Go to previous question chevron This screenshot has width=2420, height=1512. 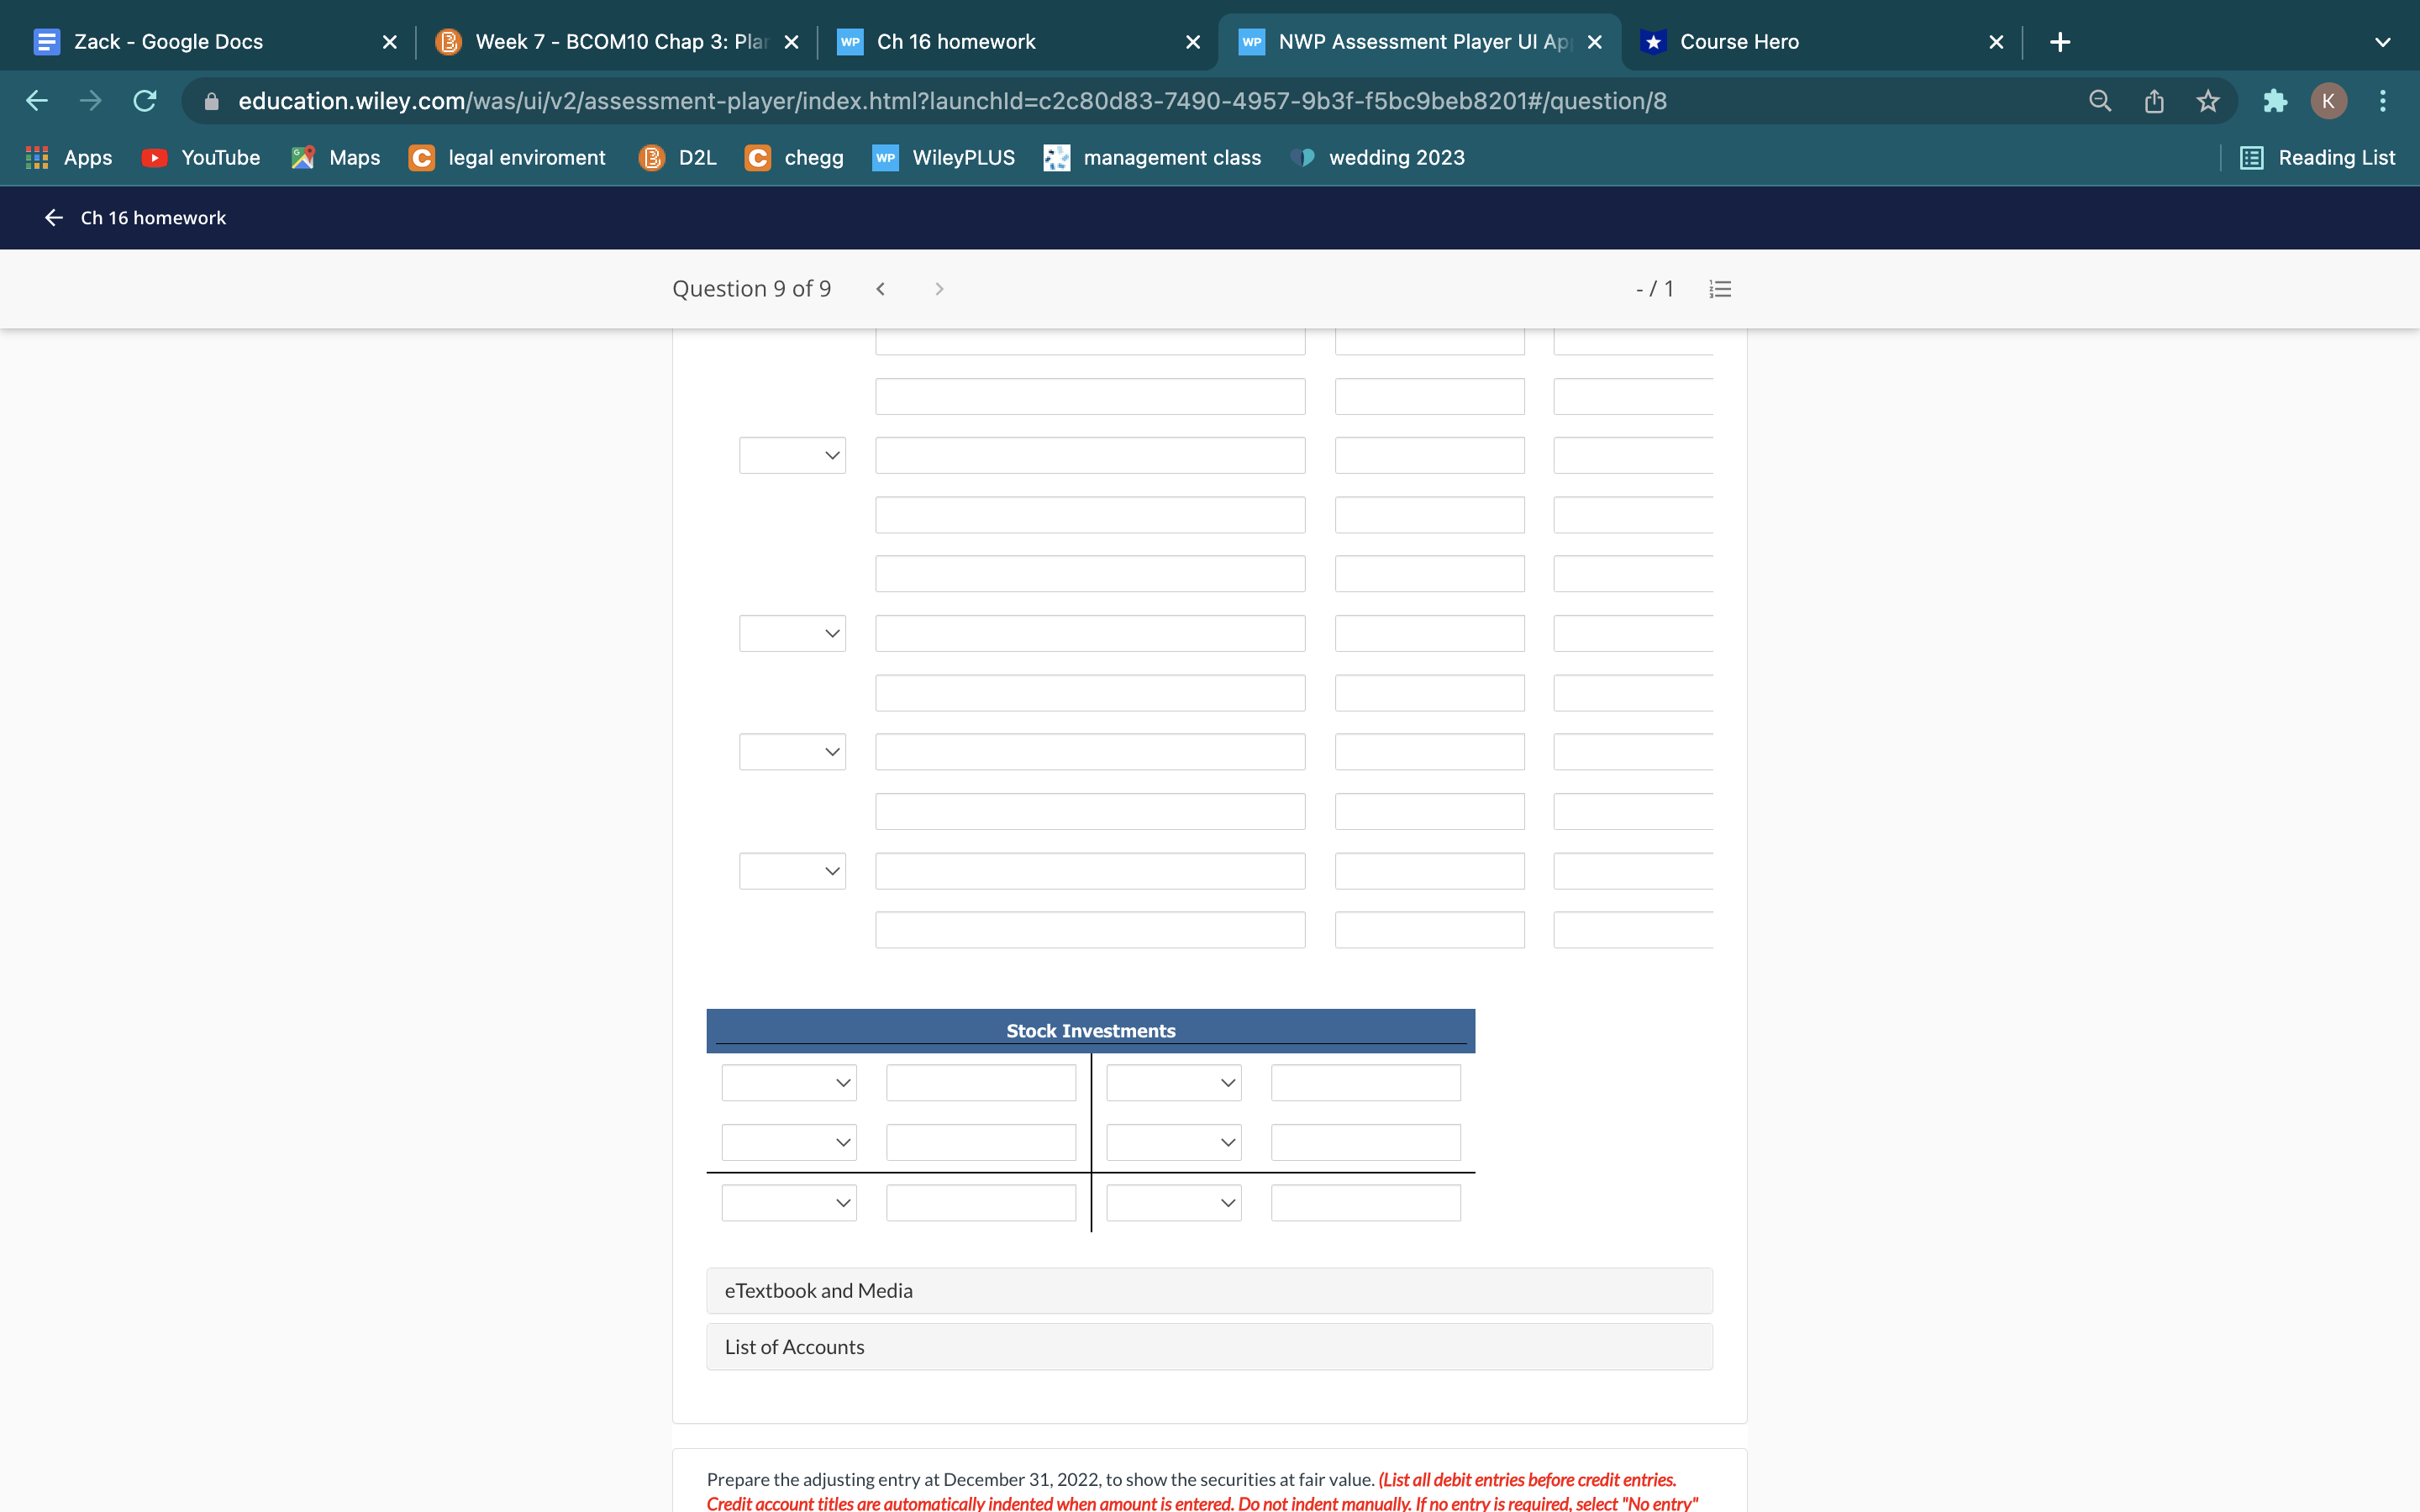coord(880,289)
